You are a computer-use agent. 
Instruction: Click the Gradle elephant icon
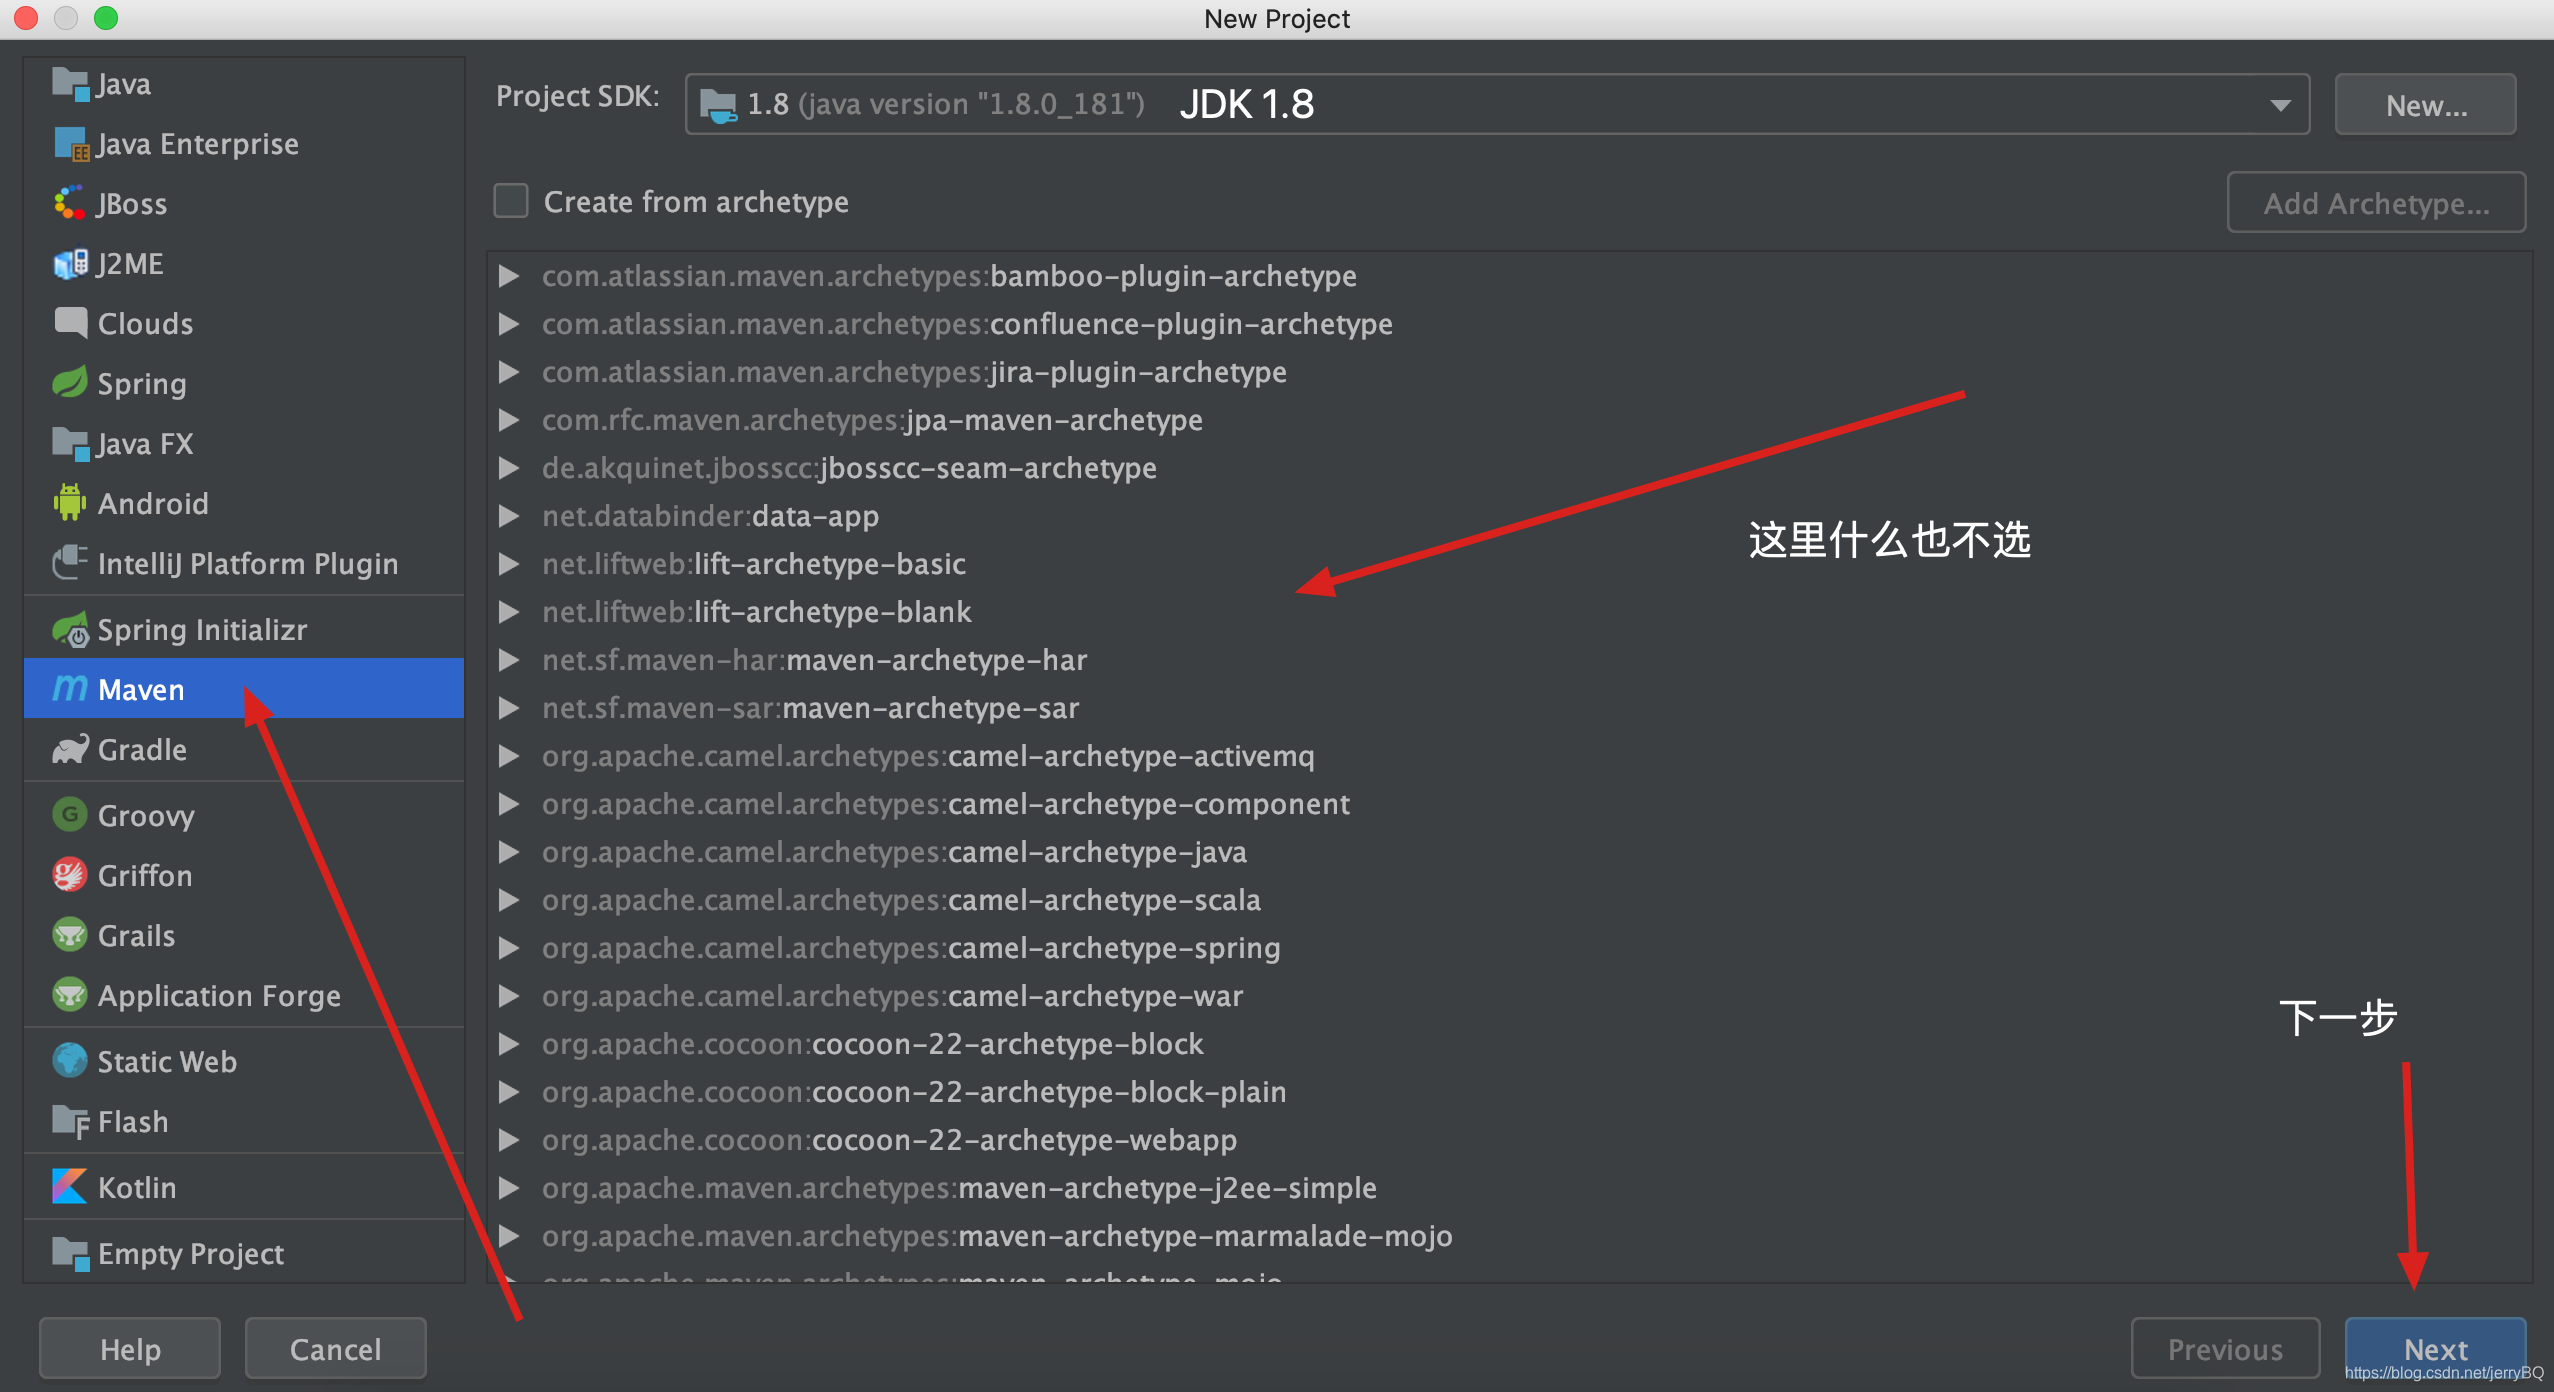[x=70, y=749]
